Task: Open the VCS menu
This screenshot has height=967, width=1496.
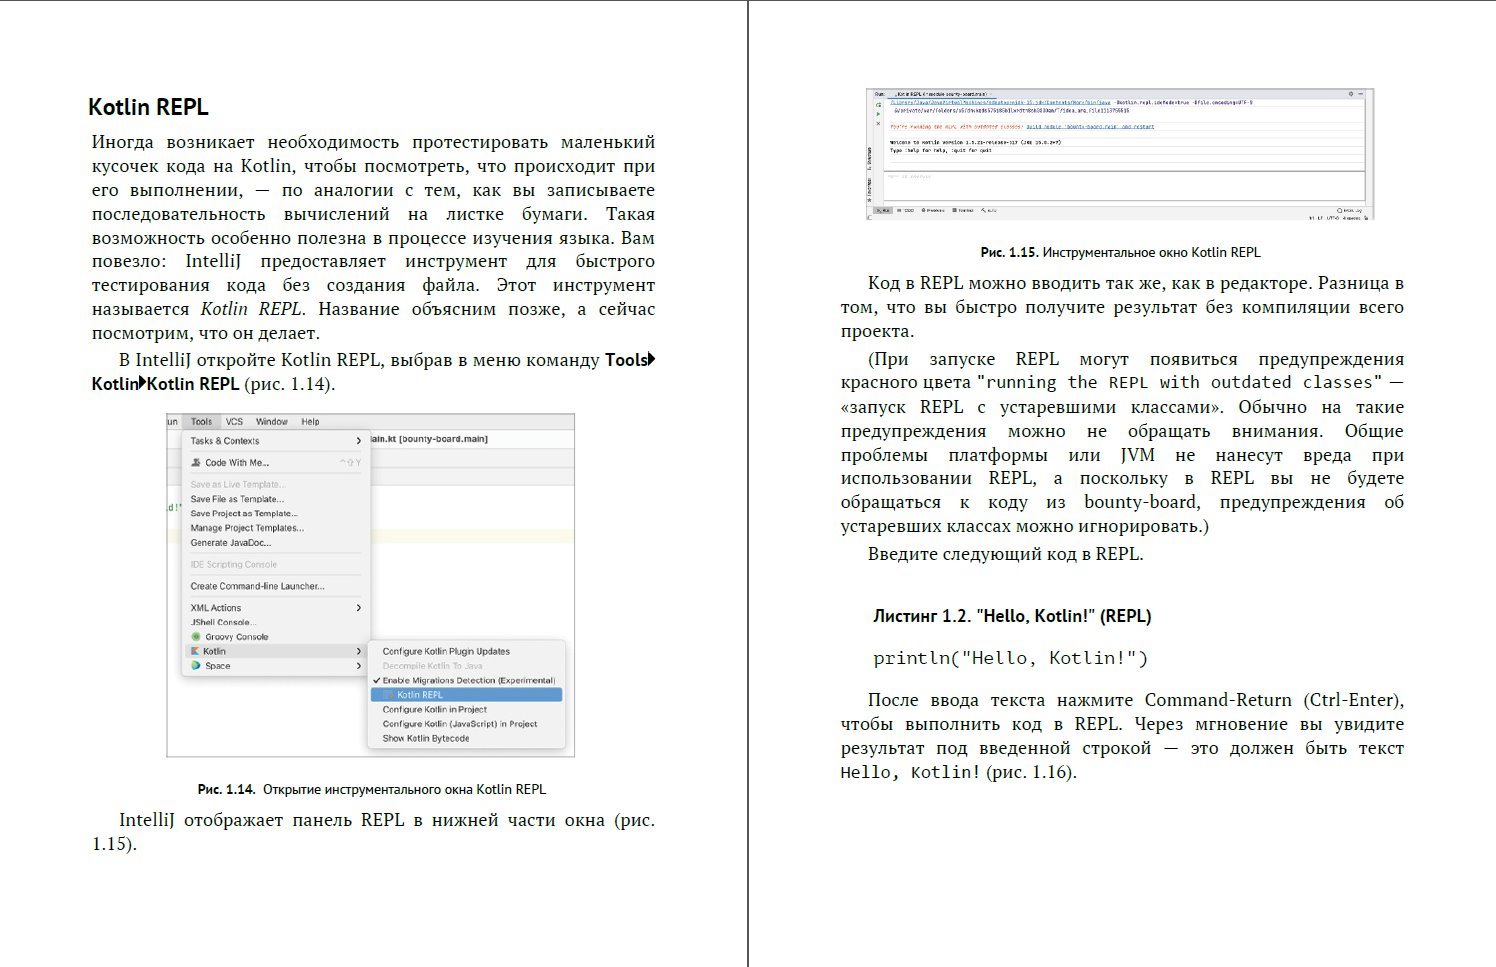Action: [x=234, y=422]
